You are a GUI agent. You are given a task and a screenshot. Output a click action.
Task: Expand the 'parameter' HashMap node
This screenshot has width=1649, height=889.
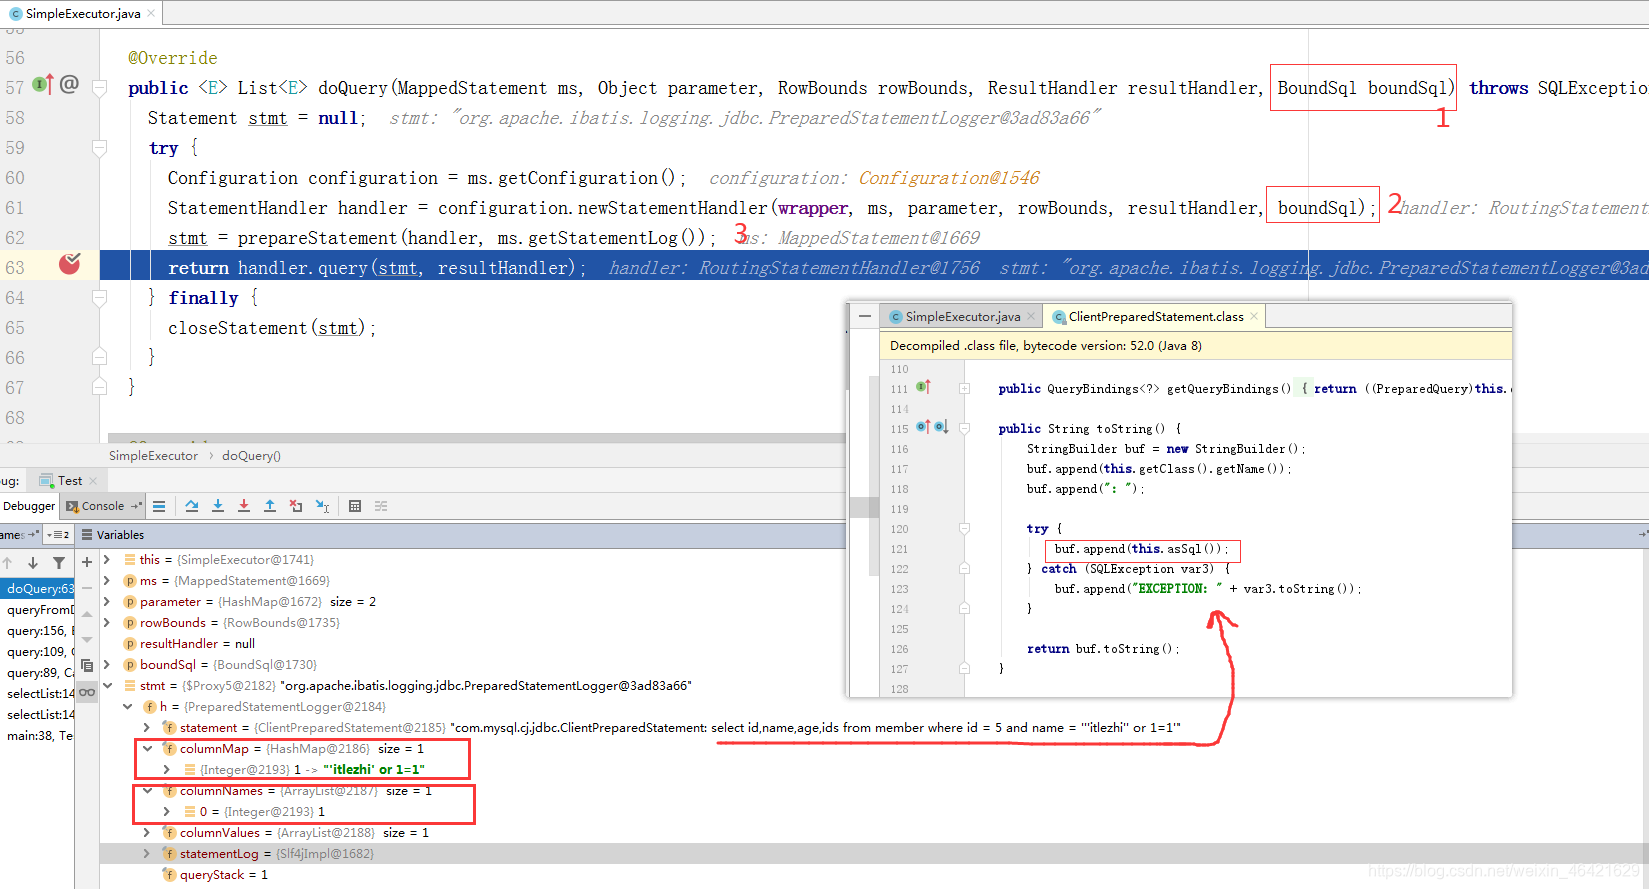coord(107,602)
